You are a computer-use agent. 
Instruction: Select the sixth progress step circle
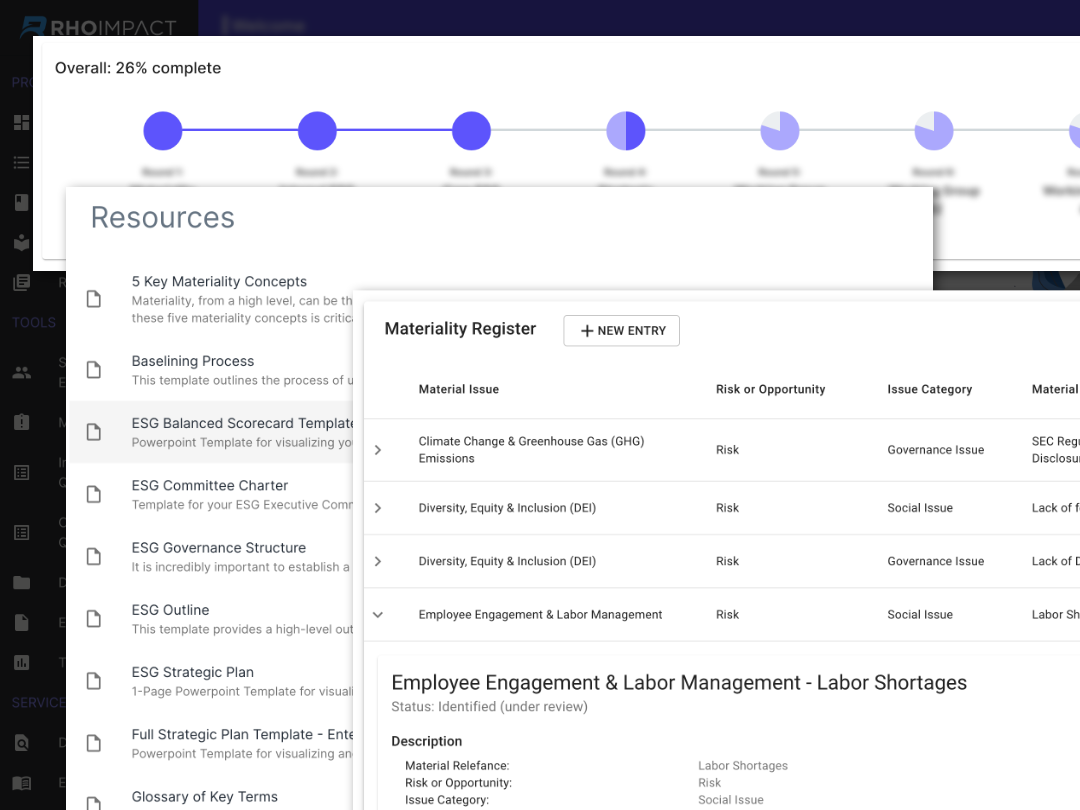[x=934, y=130]
